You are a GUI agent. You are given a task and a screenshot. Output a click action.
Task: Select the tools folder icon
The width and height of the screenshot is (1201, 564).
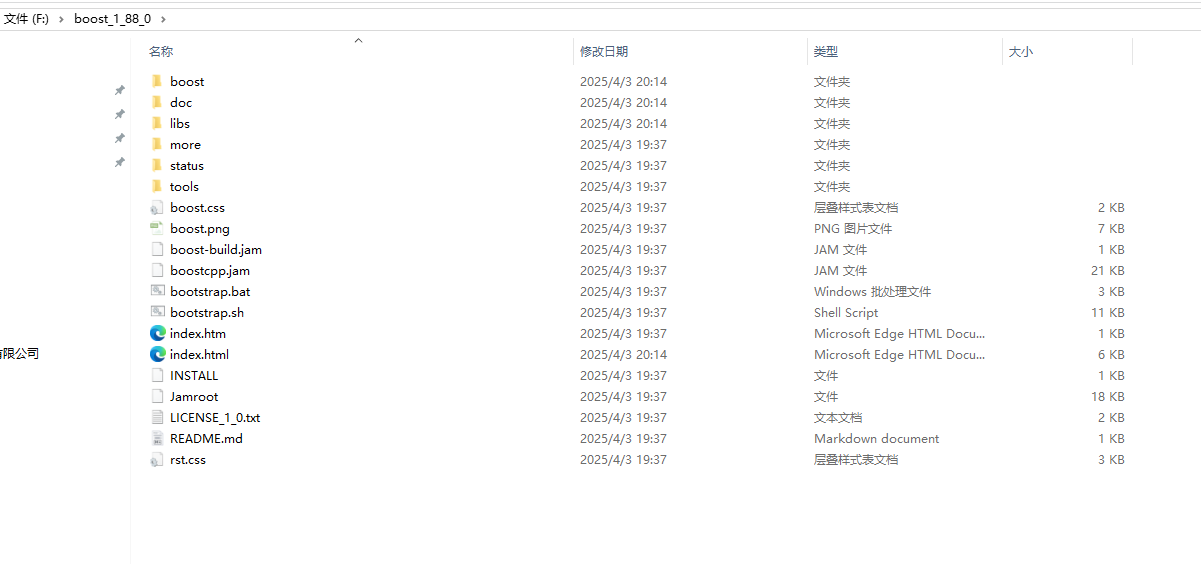[x=157, y=186]
